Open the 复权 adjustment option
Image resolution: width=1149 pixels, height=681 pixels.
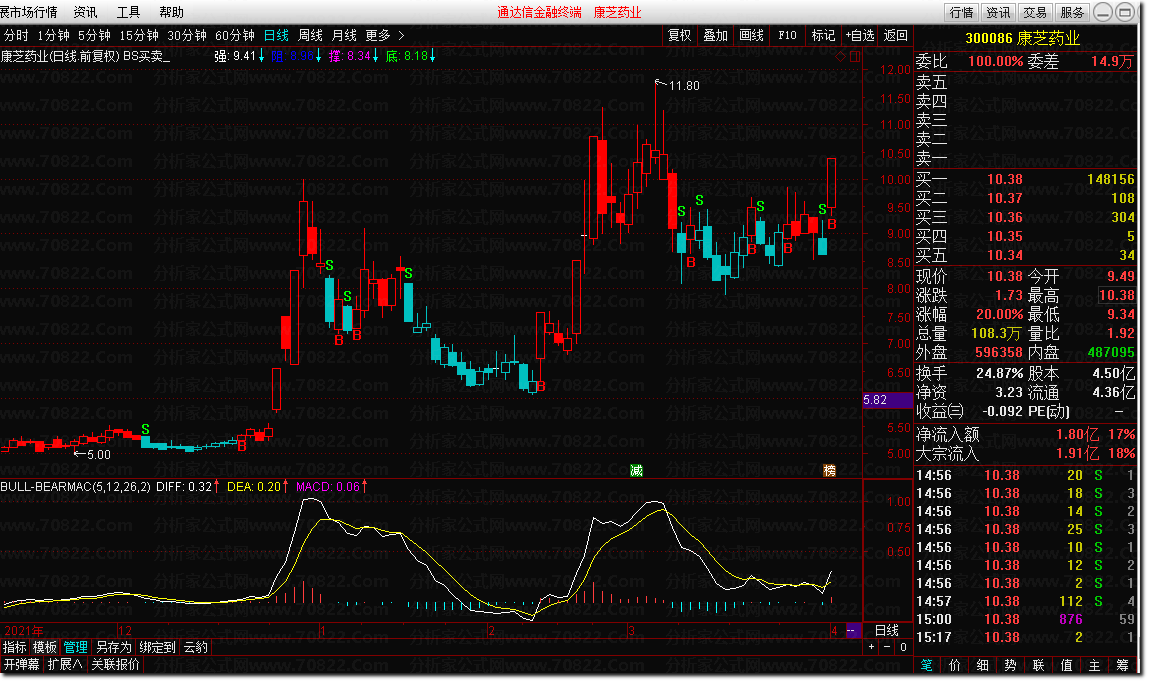pyautogui.click(x=679, y=35)
